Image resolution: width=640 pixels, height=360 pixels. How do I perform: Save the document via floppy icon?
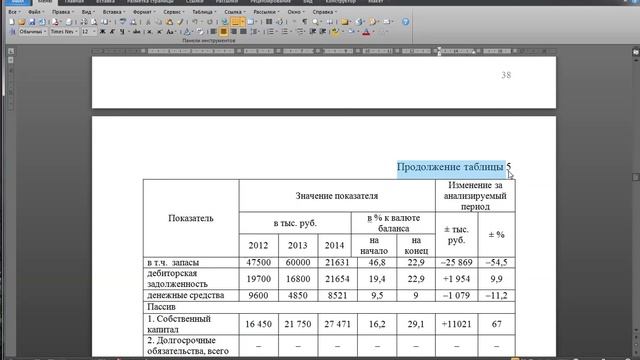[x=32, y=22]
